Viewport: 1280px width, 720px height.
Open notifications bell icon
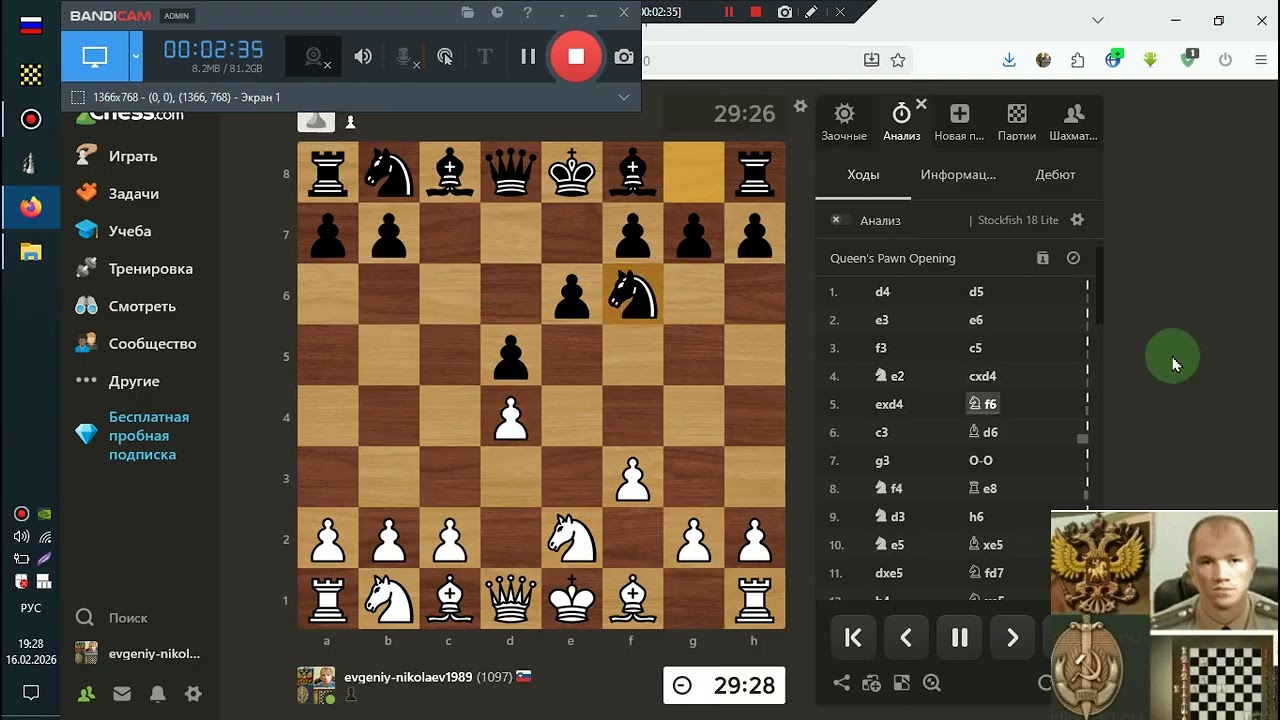click(x=158, y=693)
